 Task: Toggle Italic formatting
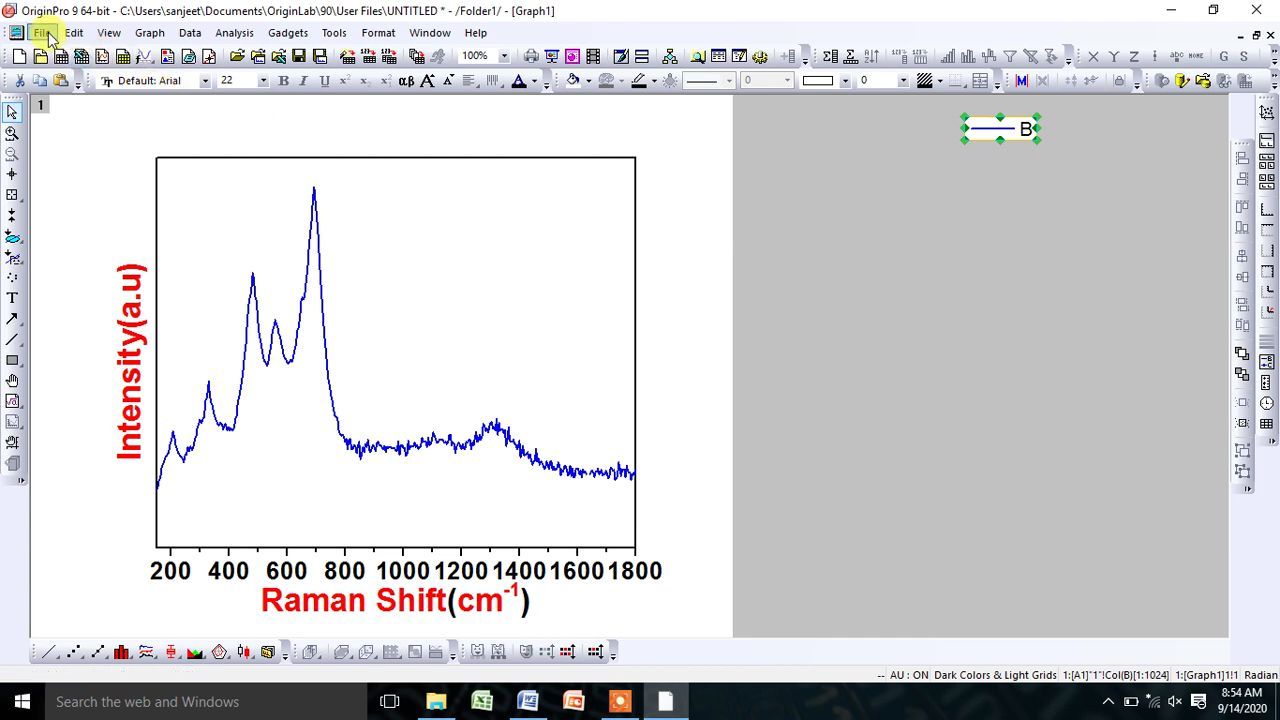pos(304,81)
